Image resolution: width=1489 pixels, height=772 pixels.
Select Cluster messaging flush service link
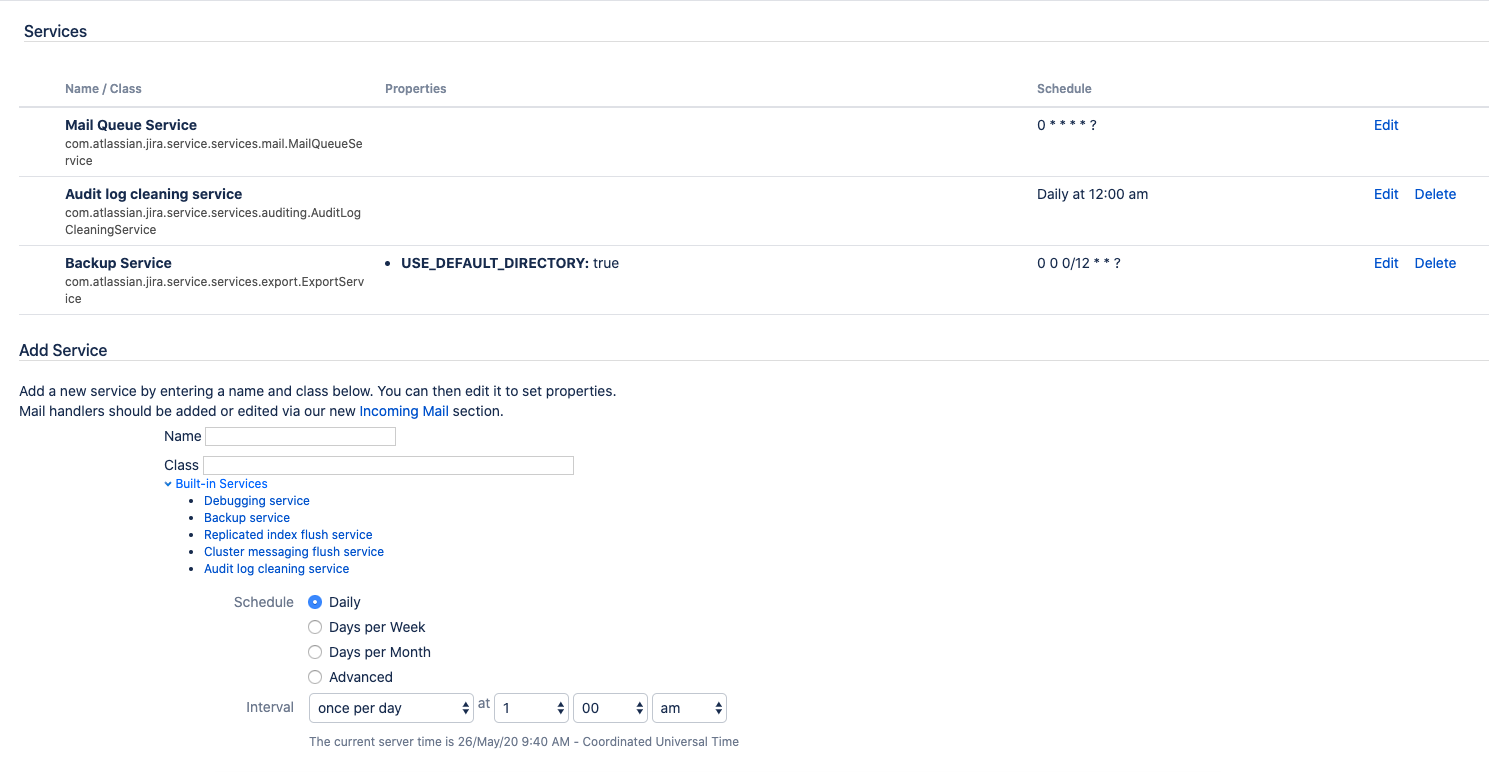tap(293, 552)
